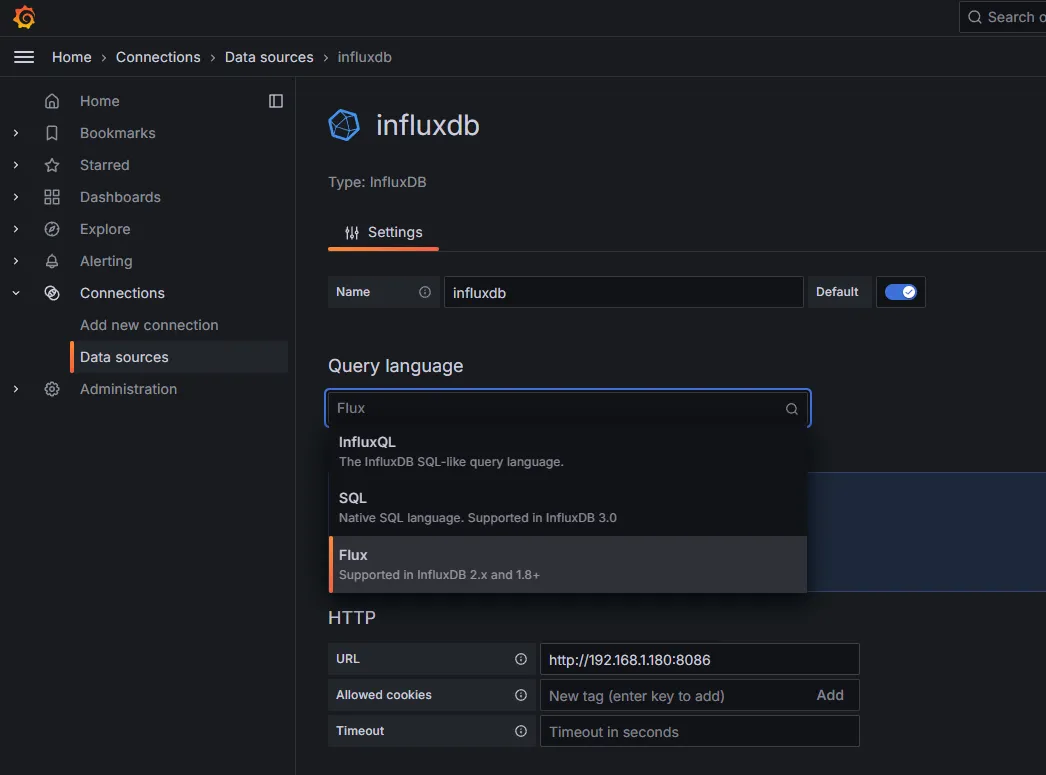Go to Home in the breadcrumb
1046x775 pixels.
(72, 57)
